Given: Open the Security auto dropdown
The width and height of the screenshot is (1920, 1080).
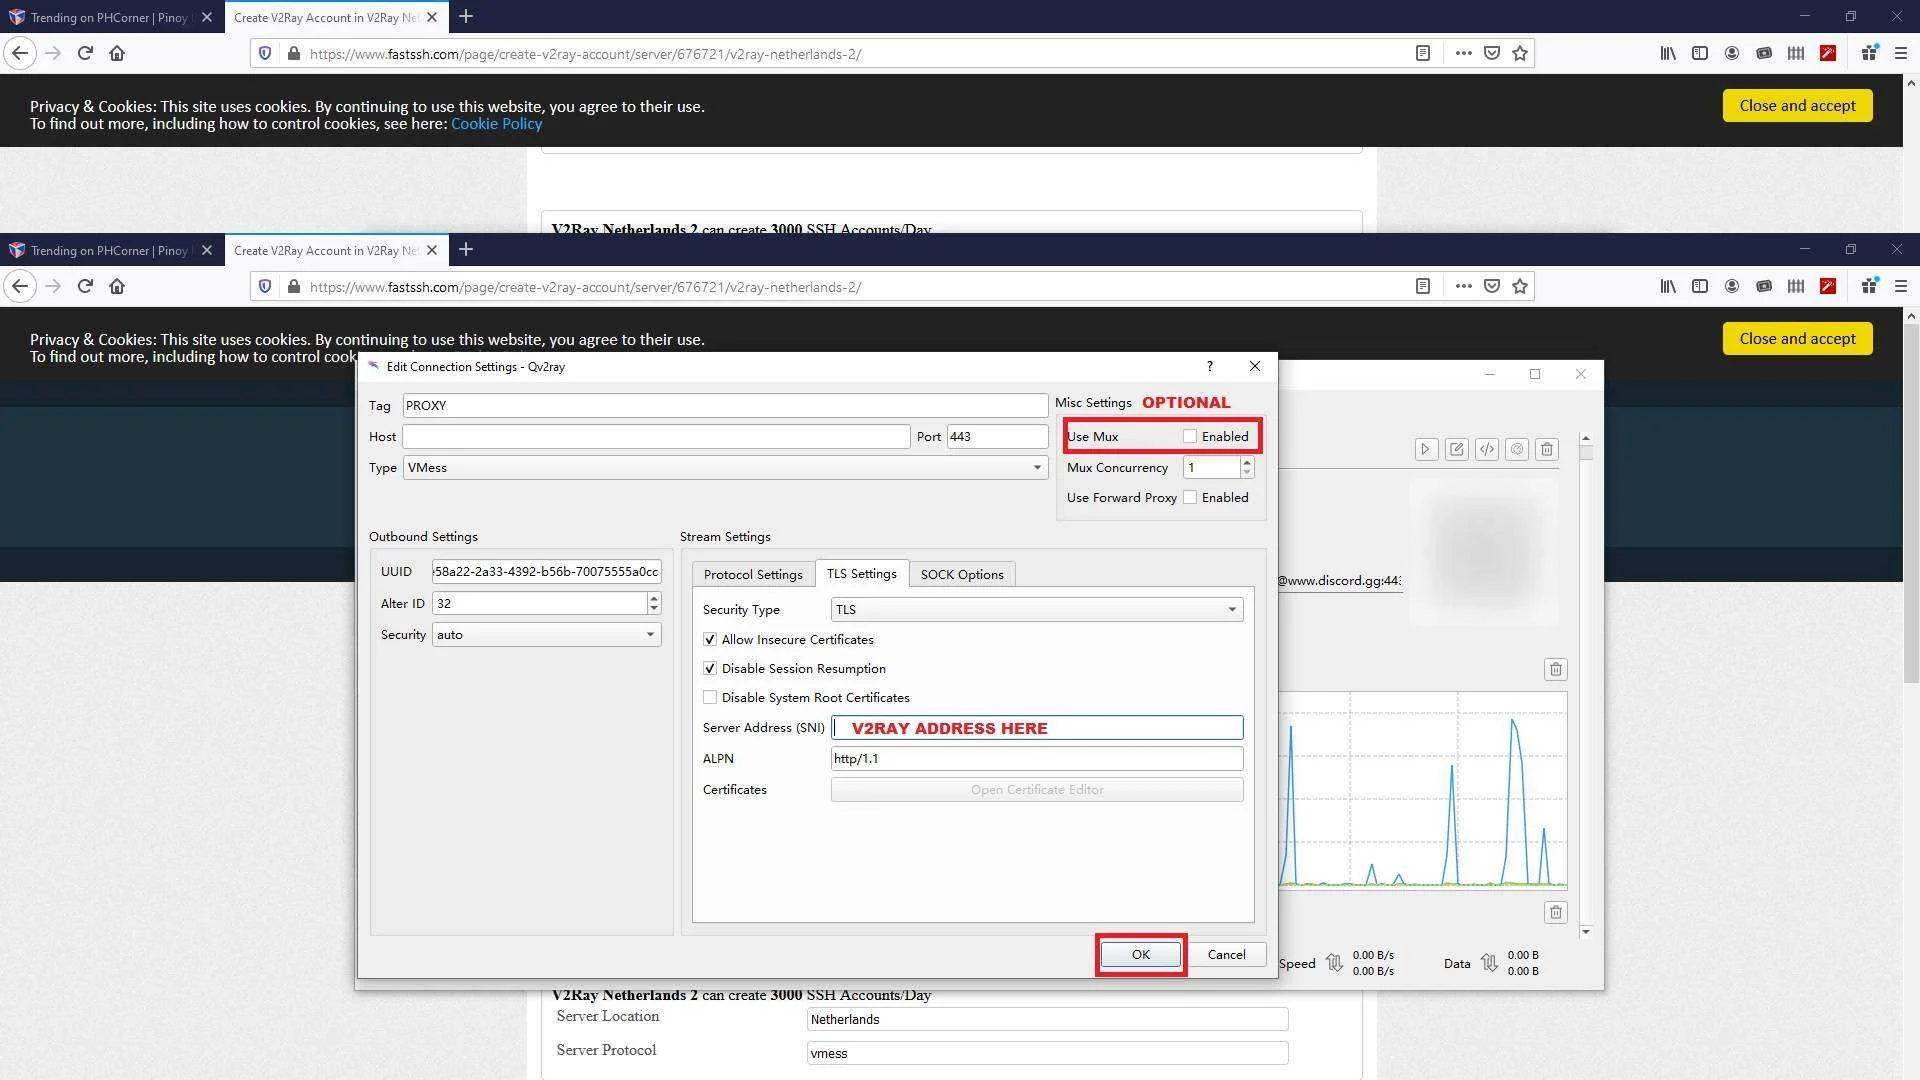Looking at the screenshot, I should 546,635.
